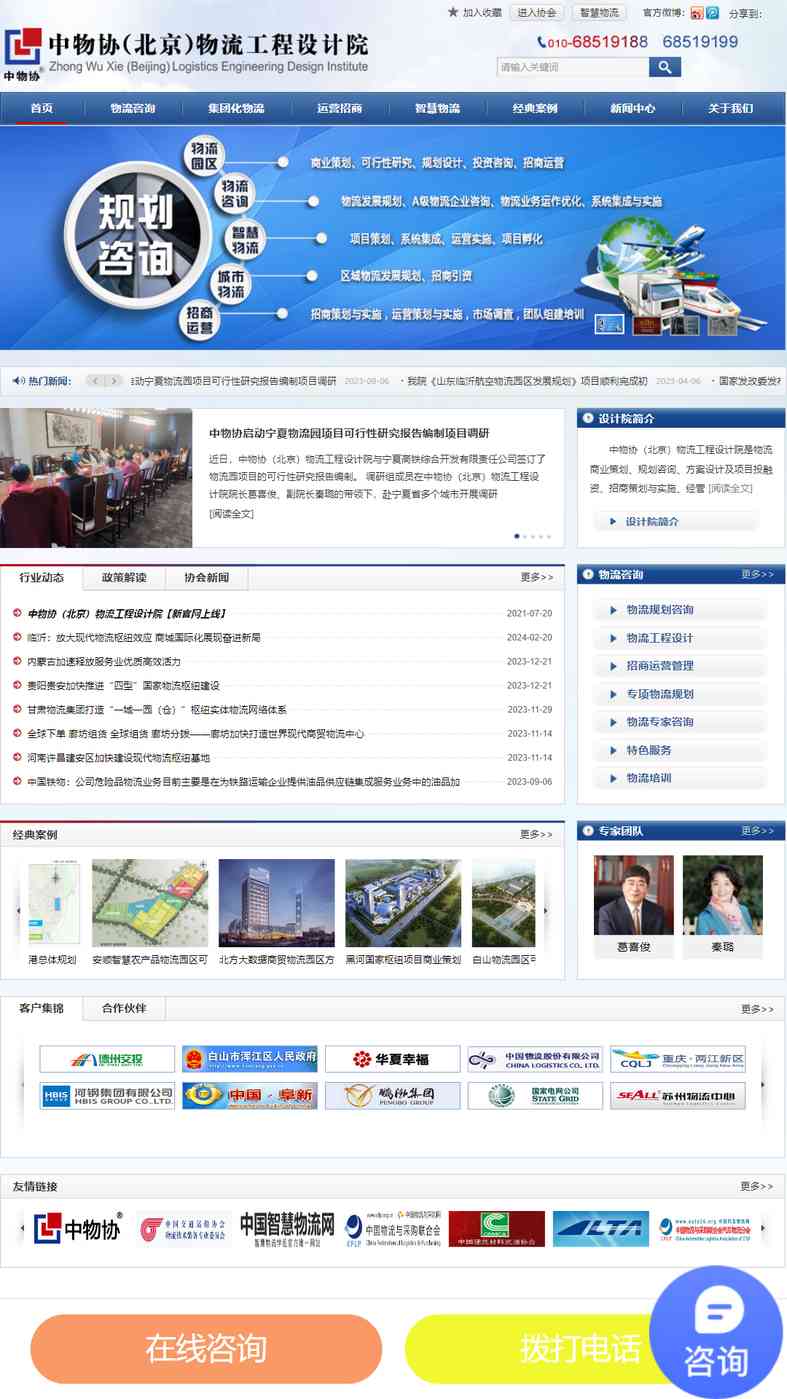Expand 物流规划咨询 sidebar item
The height and width of the screenshot is (1399, 787).
(x=681, y=610)
